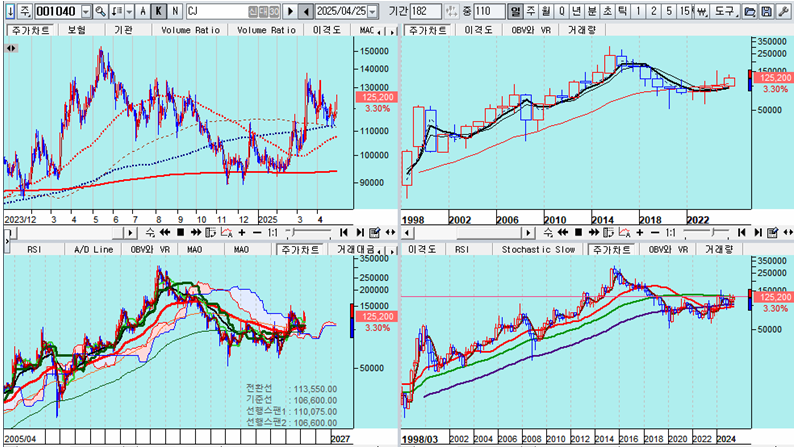Select the minute 분 period button
Viewport: 796px width, 448px height.
click(592, 11)
